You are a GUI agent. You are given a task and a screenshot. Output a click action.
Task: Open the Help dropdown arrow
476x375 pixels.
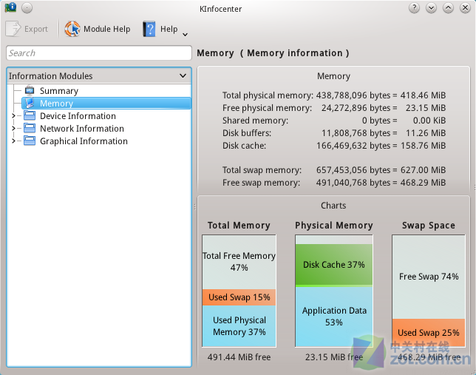point(185,34)
